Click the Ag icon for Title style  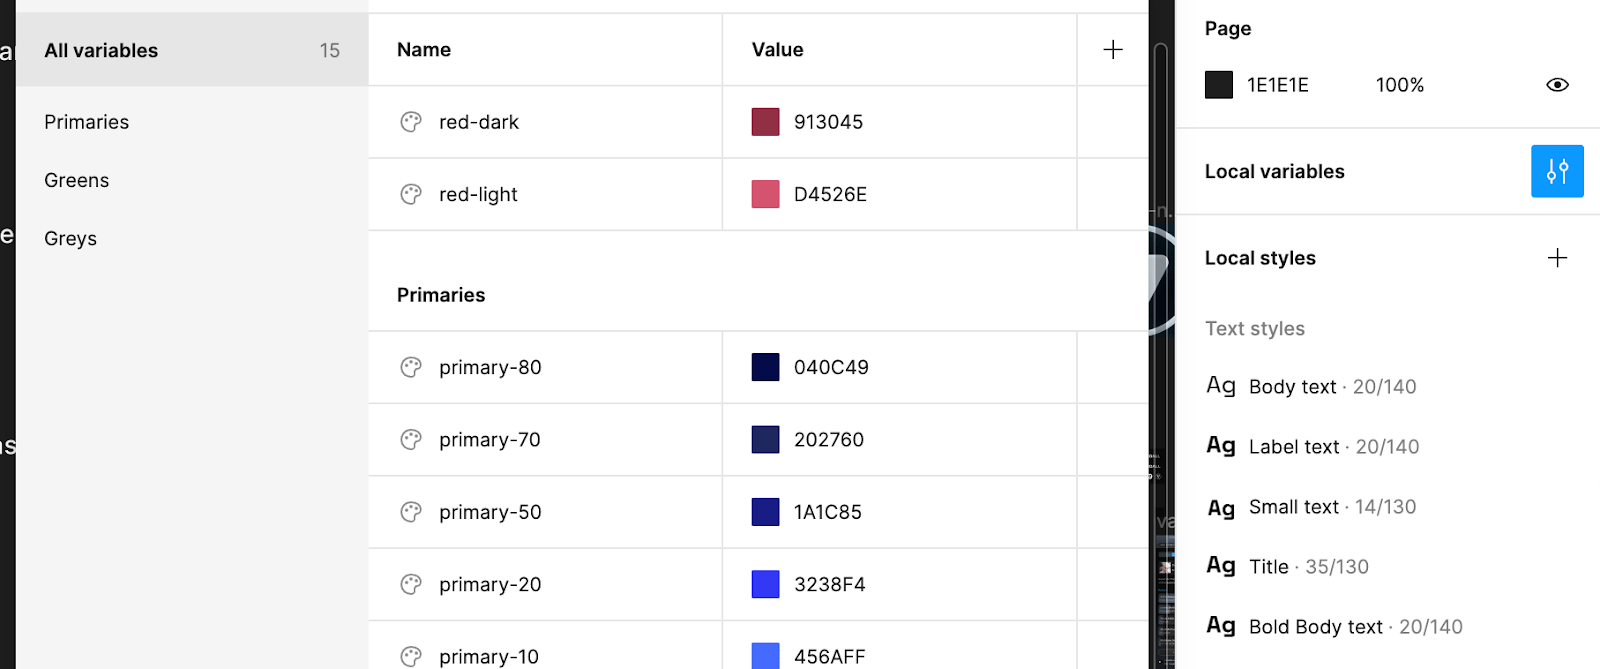pos(1221,566)
